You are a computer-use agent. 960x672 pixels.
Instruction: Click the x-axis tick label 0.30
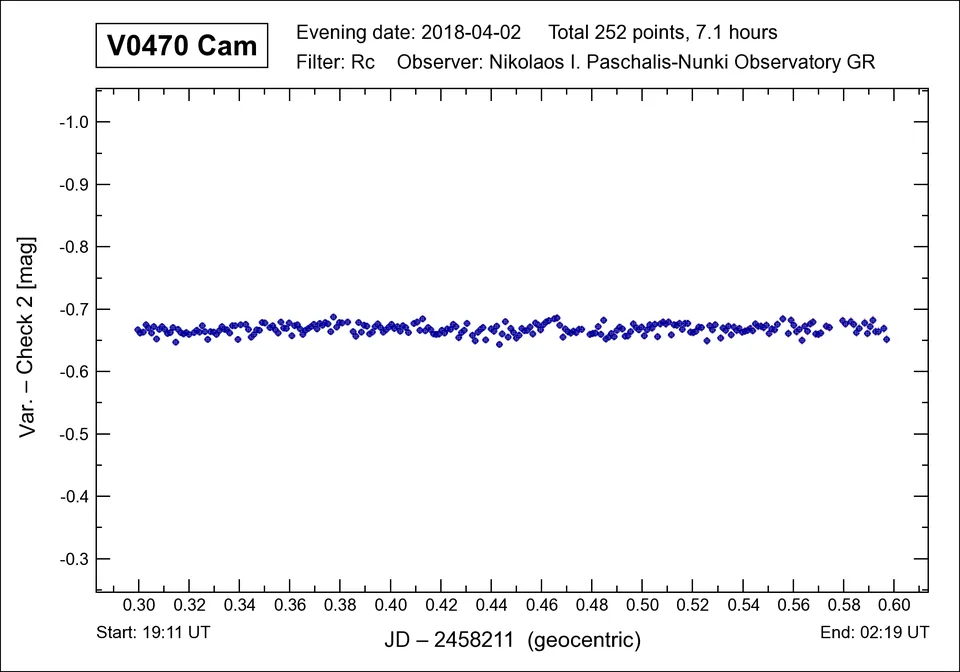click(x=139, y=605)
